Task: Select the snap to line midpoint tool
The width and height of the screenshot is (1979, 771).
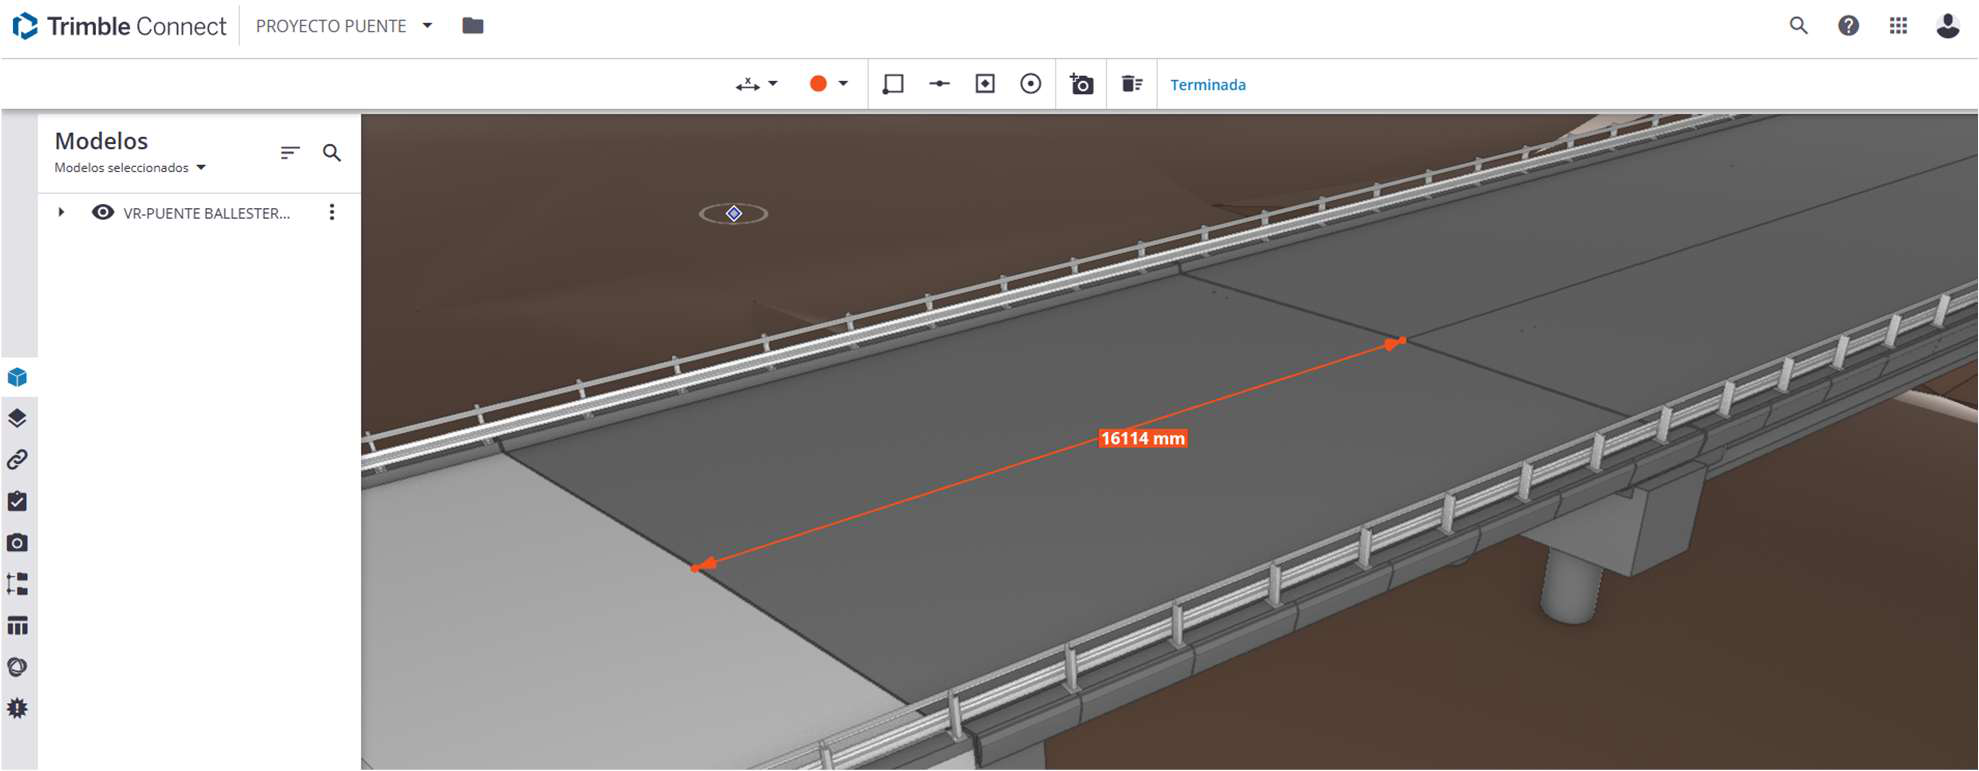Action: 939,84
